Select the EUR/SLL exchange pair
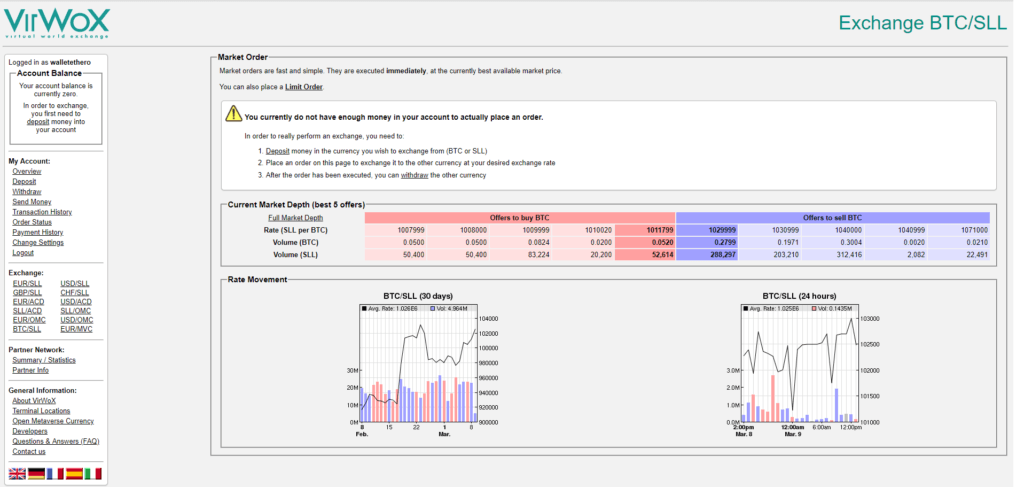The width and height of the screenshot is (1024, 487). 28,284
